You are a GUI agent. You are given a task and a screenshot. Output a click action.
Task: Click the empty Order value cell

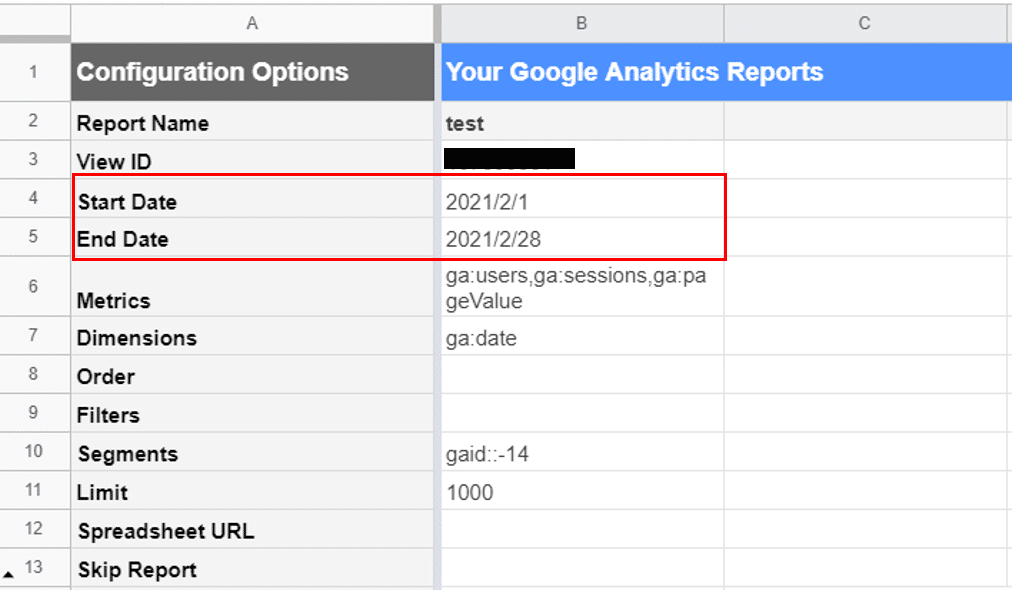(581, 377)
